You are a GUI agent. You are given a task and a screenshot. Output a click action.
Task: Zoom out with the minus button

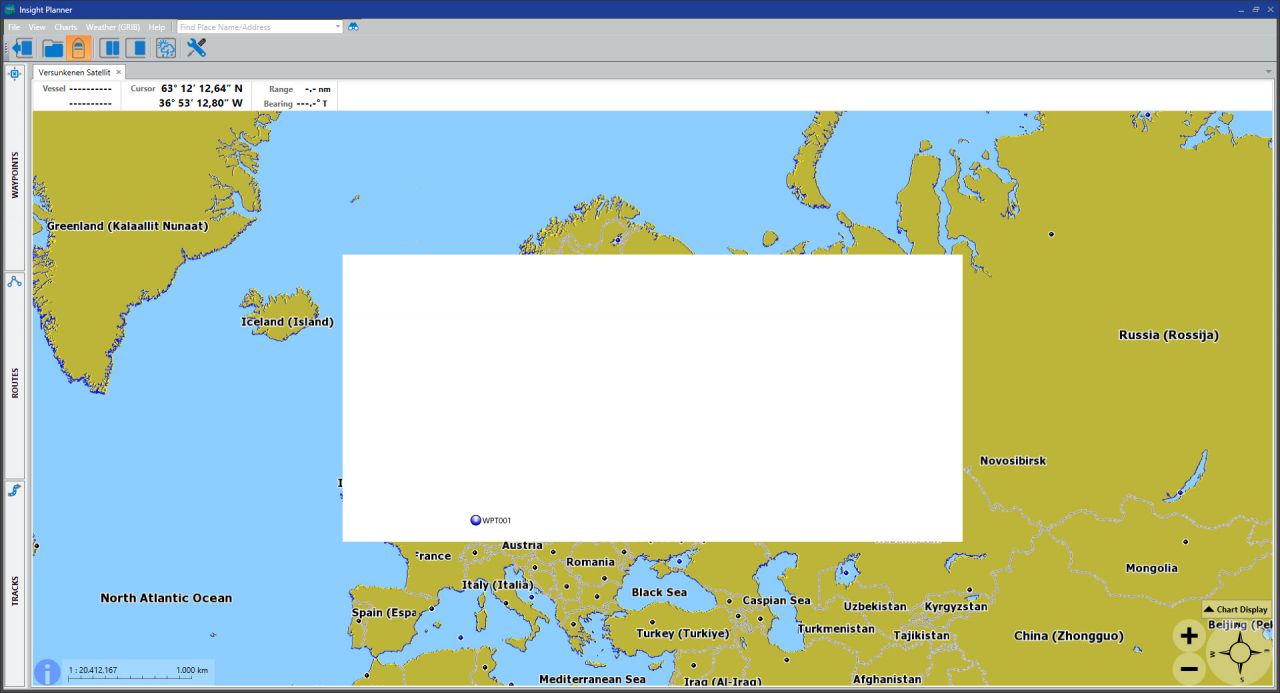pos(1189,668)
